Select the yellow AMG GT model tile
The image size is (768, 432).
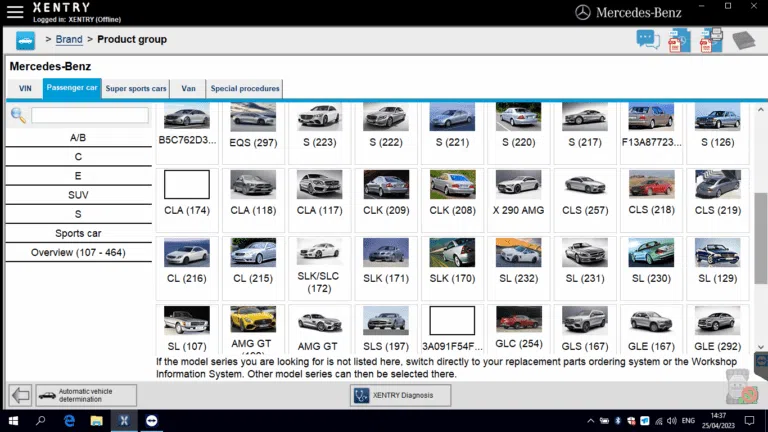pyautogui.click(x=253, y=329)
